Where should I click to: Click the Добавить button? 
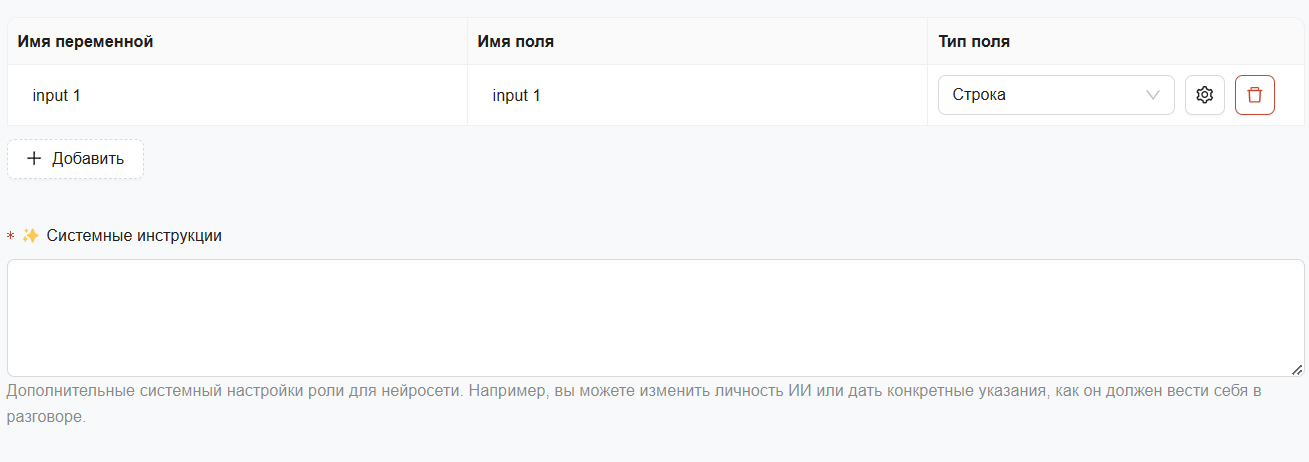(x=75, y=159)
